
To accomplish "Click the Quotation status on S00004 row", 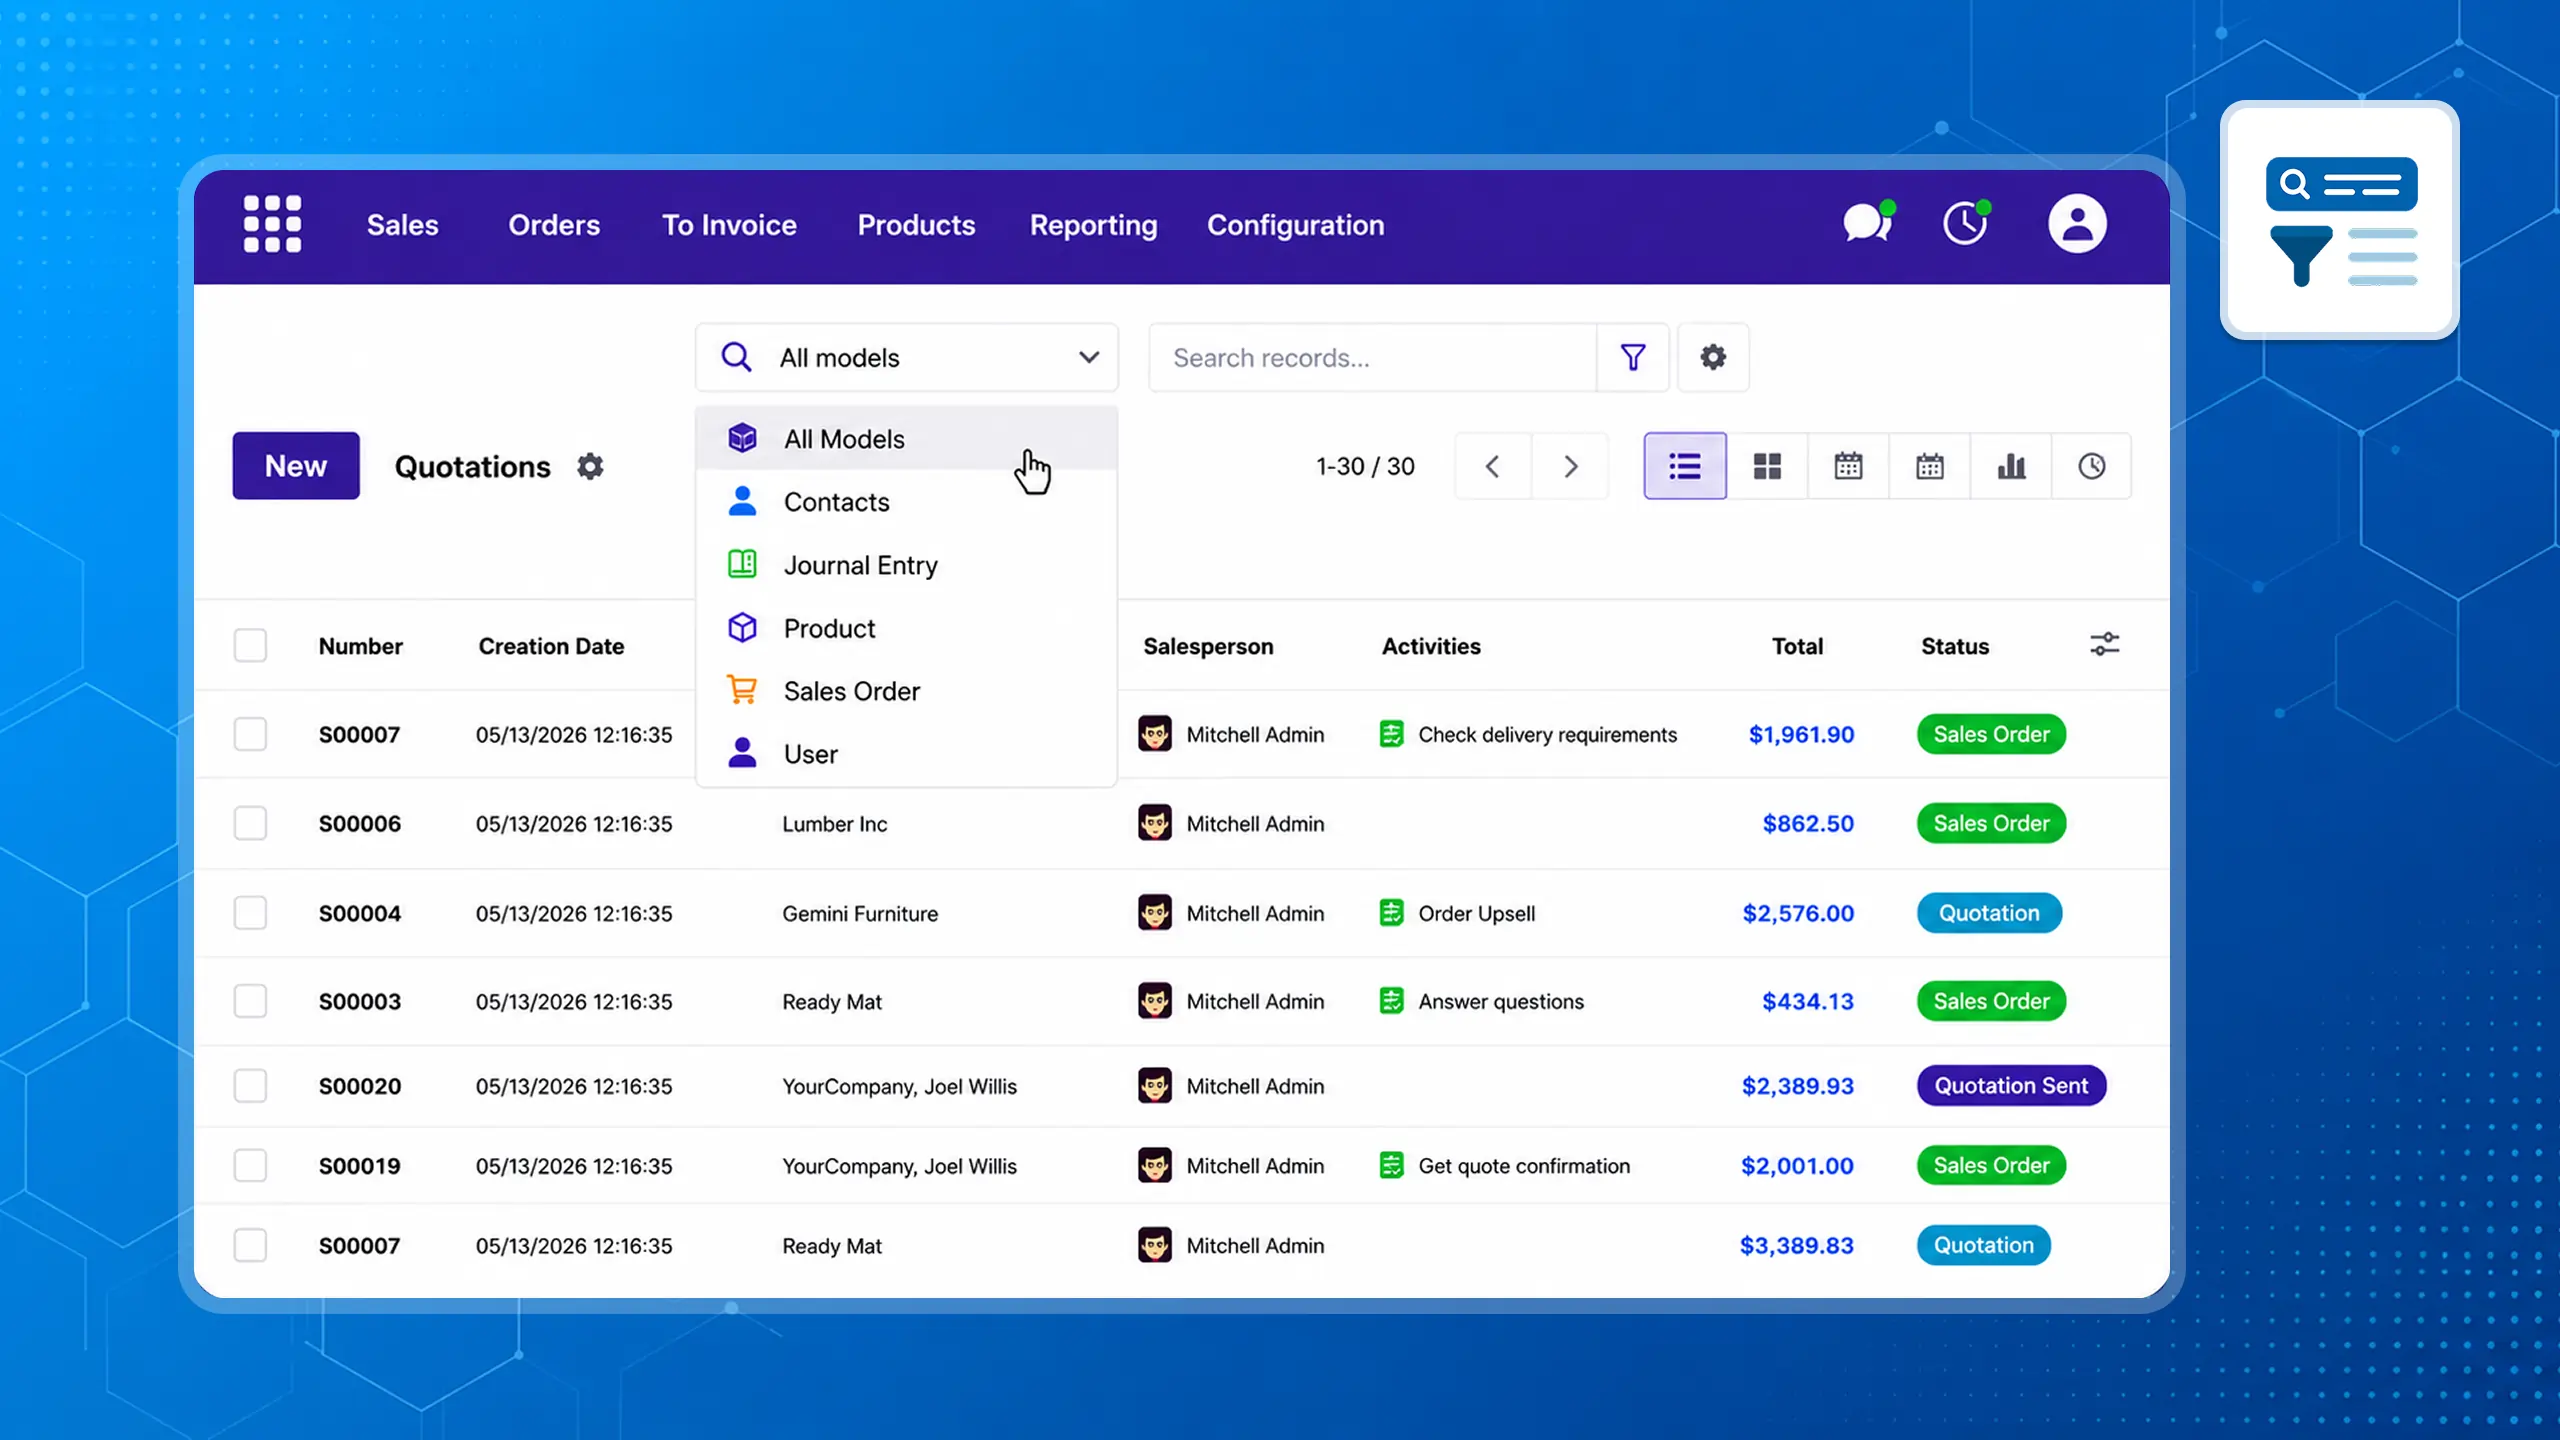I will pos(1989,912).
